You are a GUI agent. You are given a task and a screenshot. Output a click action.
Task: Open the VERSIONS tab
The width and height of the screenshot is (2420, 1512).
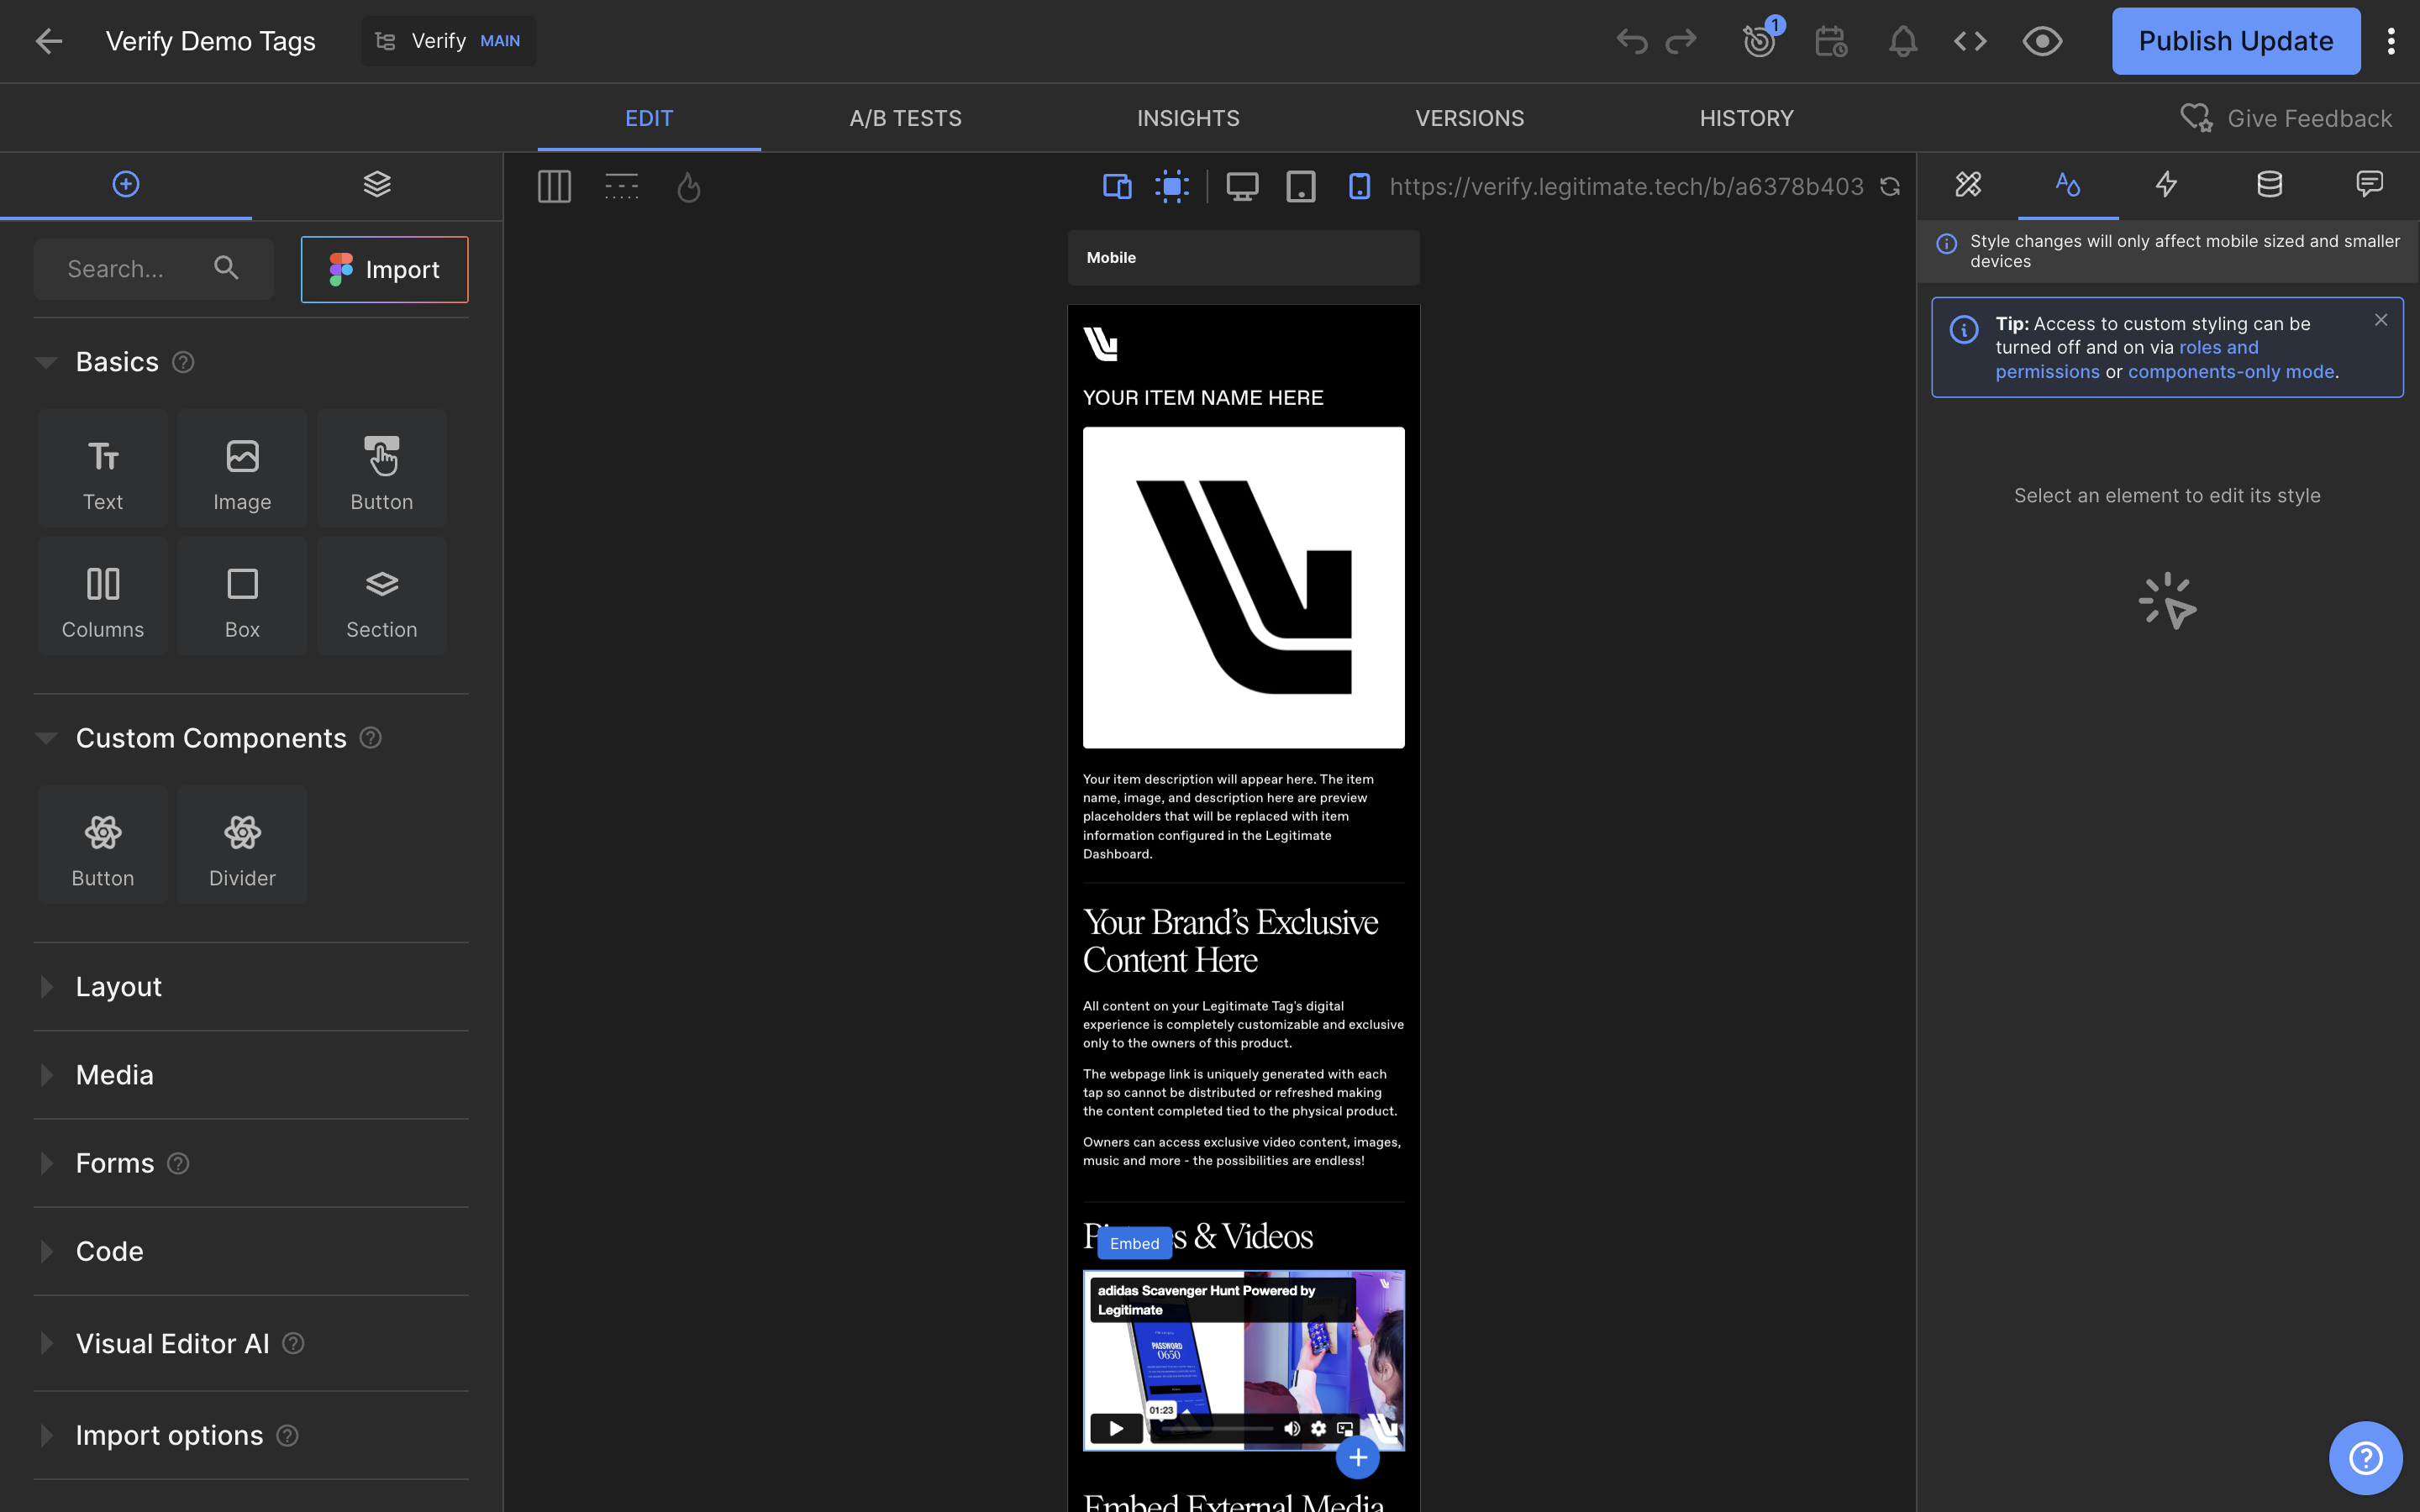click(x=1469, y=118)
